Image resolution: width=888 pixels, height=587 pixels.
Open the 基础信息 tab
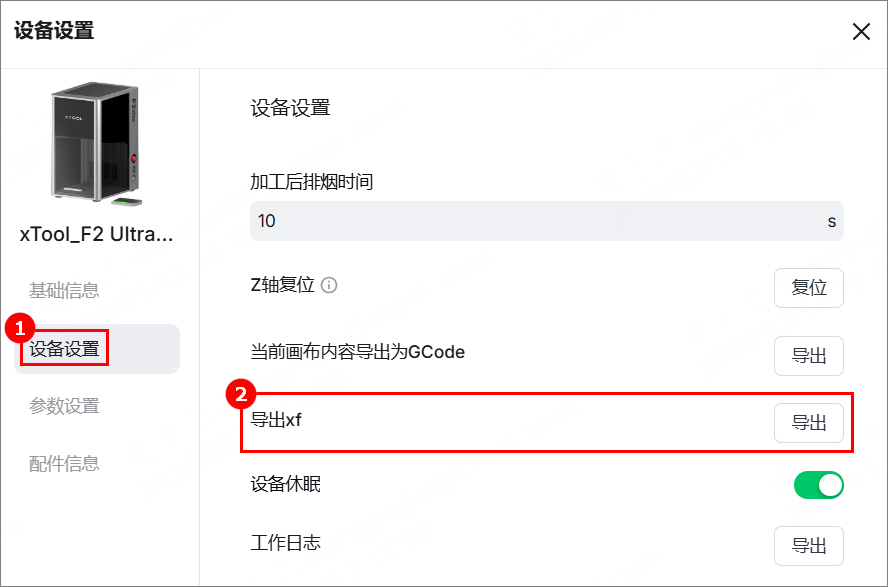tap(64, 290)
